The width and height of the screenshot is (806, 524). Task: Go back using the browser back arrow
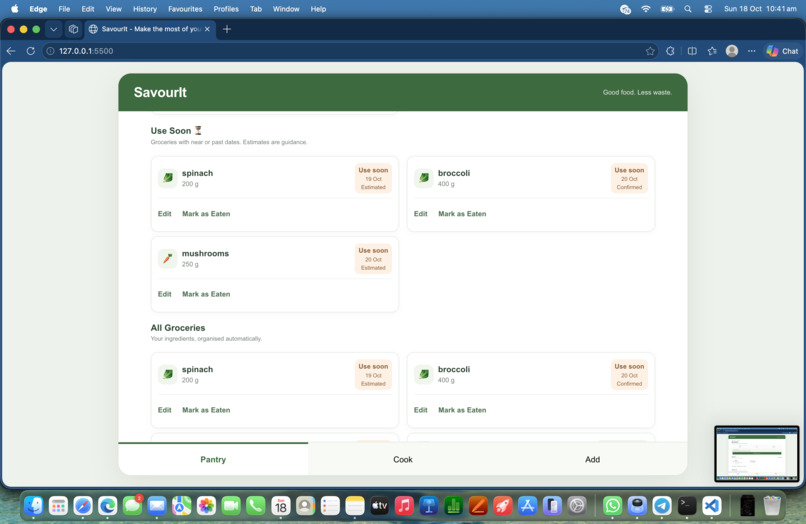[11, 51]
